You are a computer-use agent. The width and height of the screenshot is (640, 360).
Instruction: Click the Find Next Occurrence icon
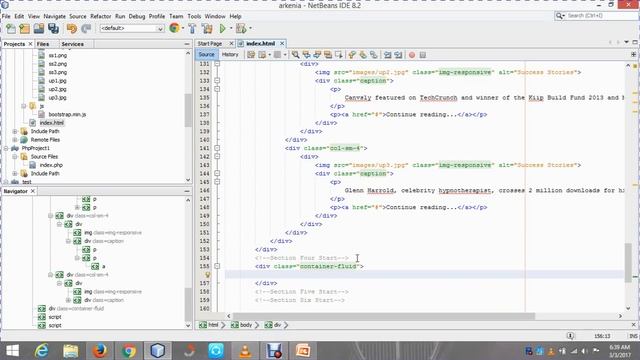pos(317,55)
